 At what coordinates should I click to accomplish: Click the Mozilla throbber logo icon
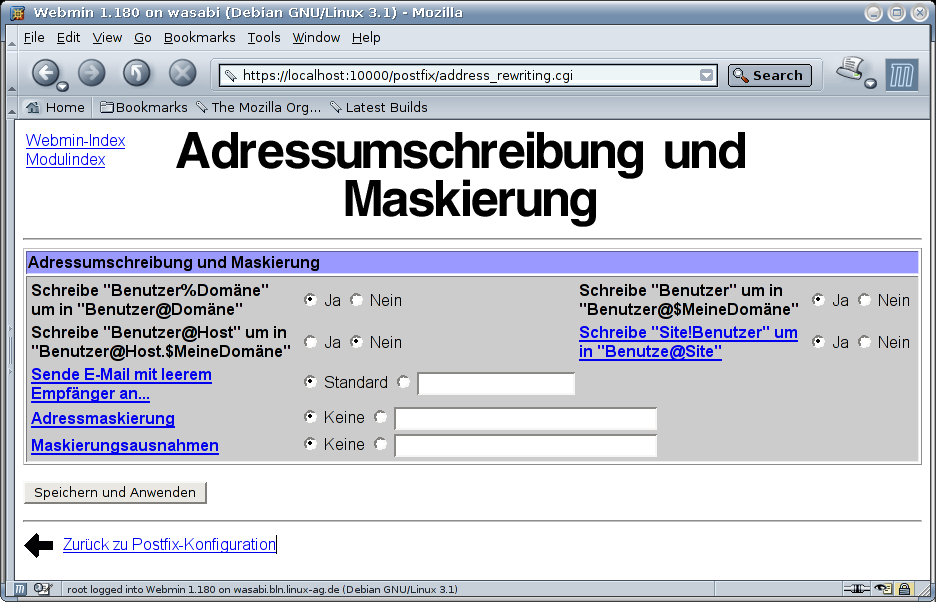[901, 75]
